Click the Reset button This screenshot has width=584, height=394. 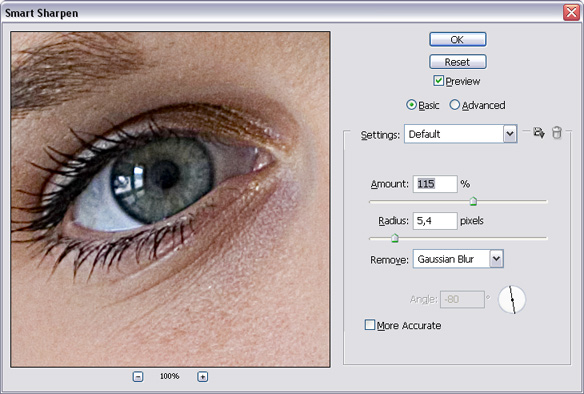[457, 62]
